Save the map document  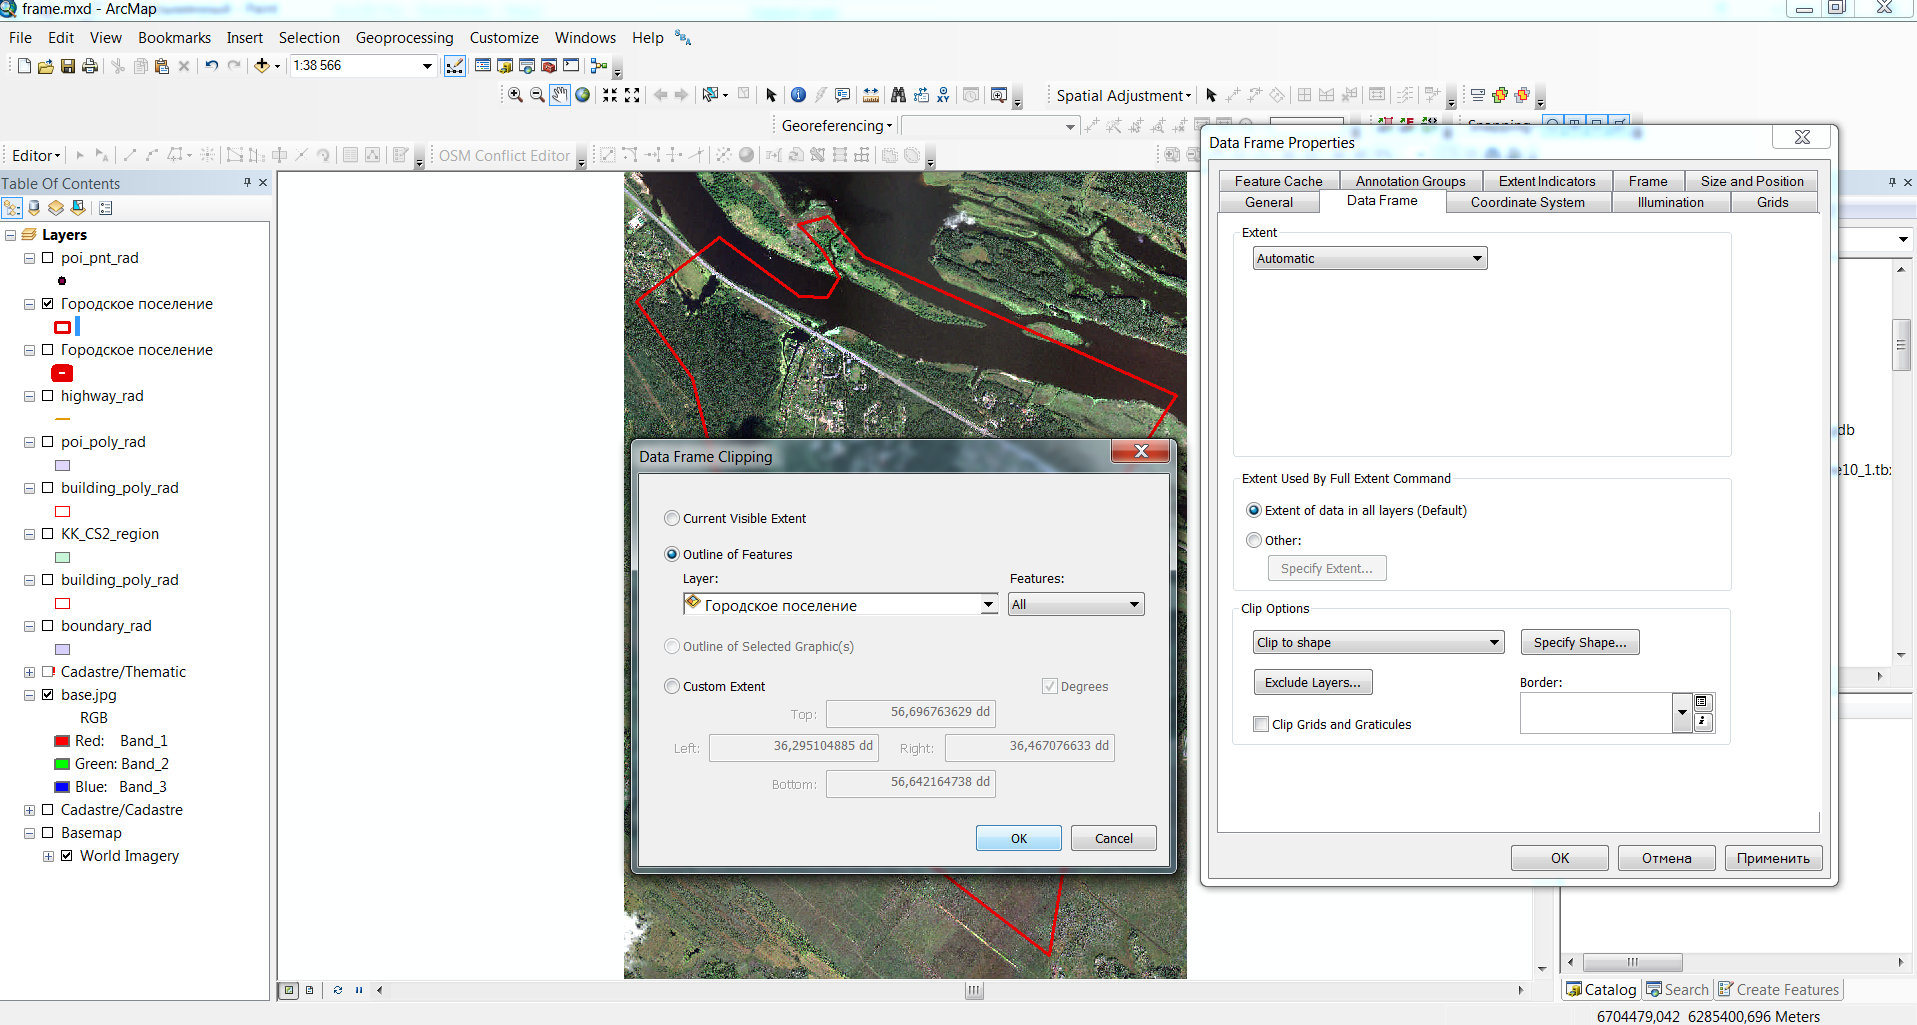click(68, 66)
